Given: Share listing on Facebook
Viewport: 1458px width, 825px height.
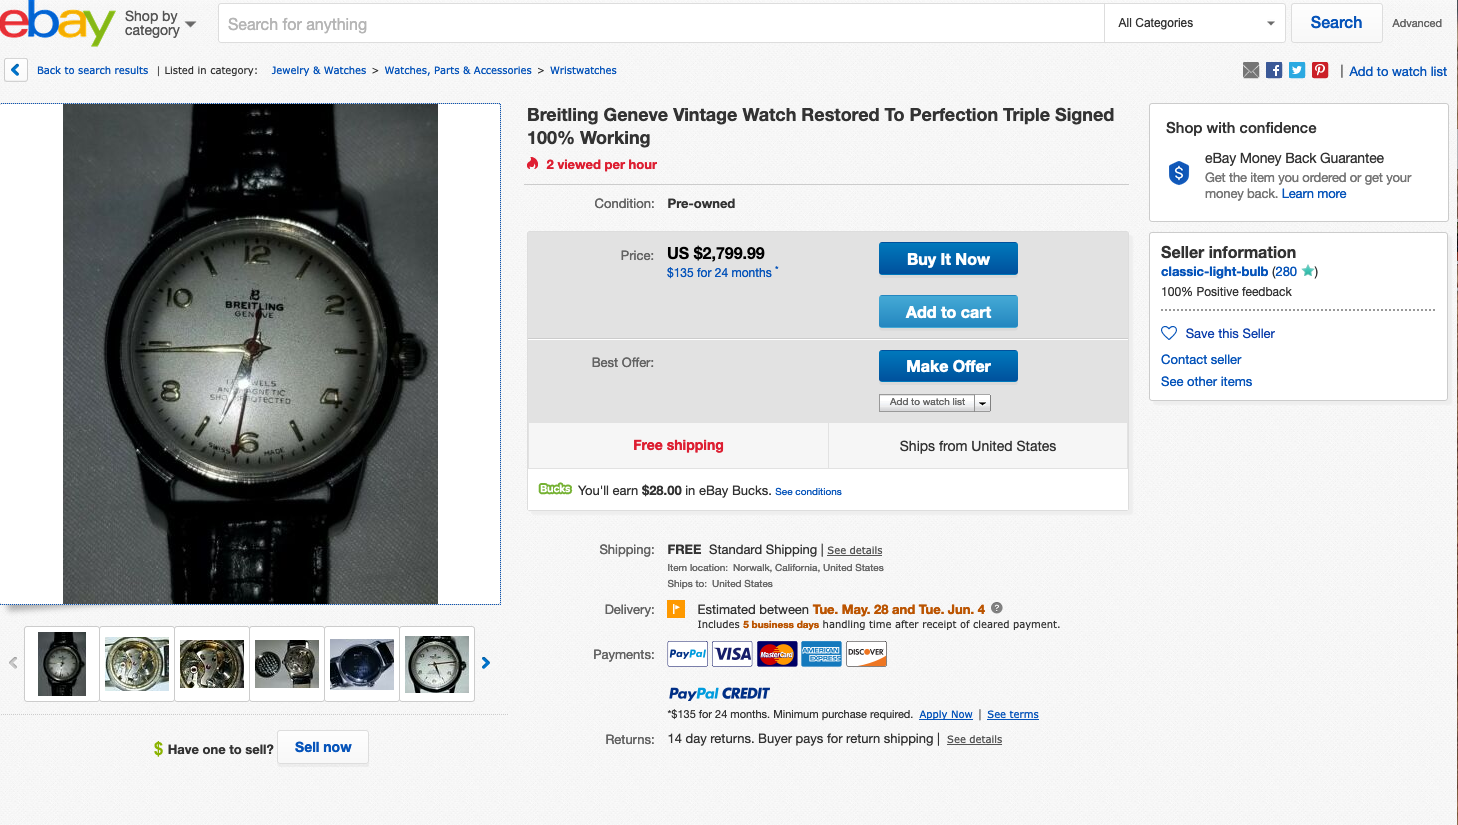Looking at the screenshot, I should pyautogui.click(x=1274, y=70).
